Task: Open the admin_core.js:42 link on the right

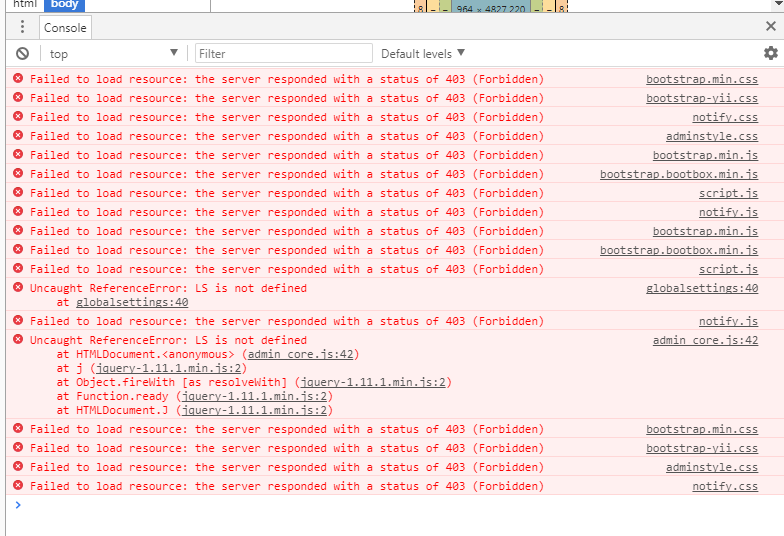Action: click(704, 340)
